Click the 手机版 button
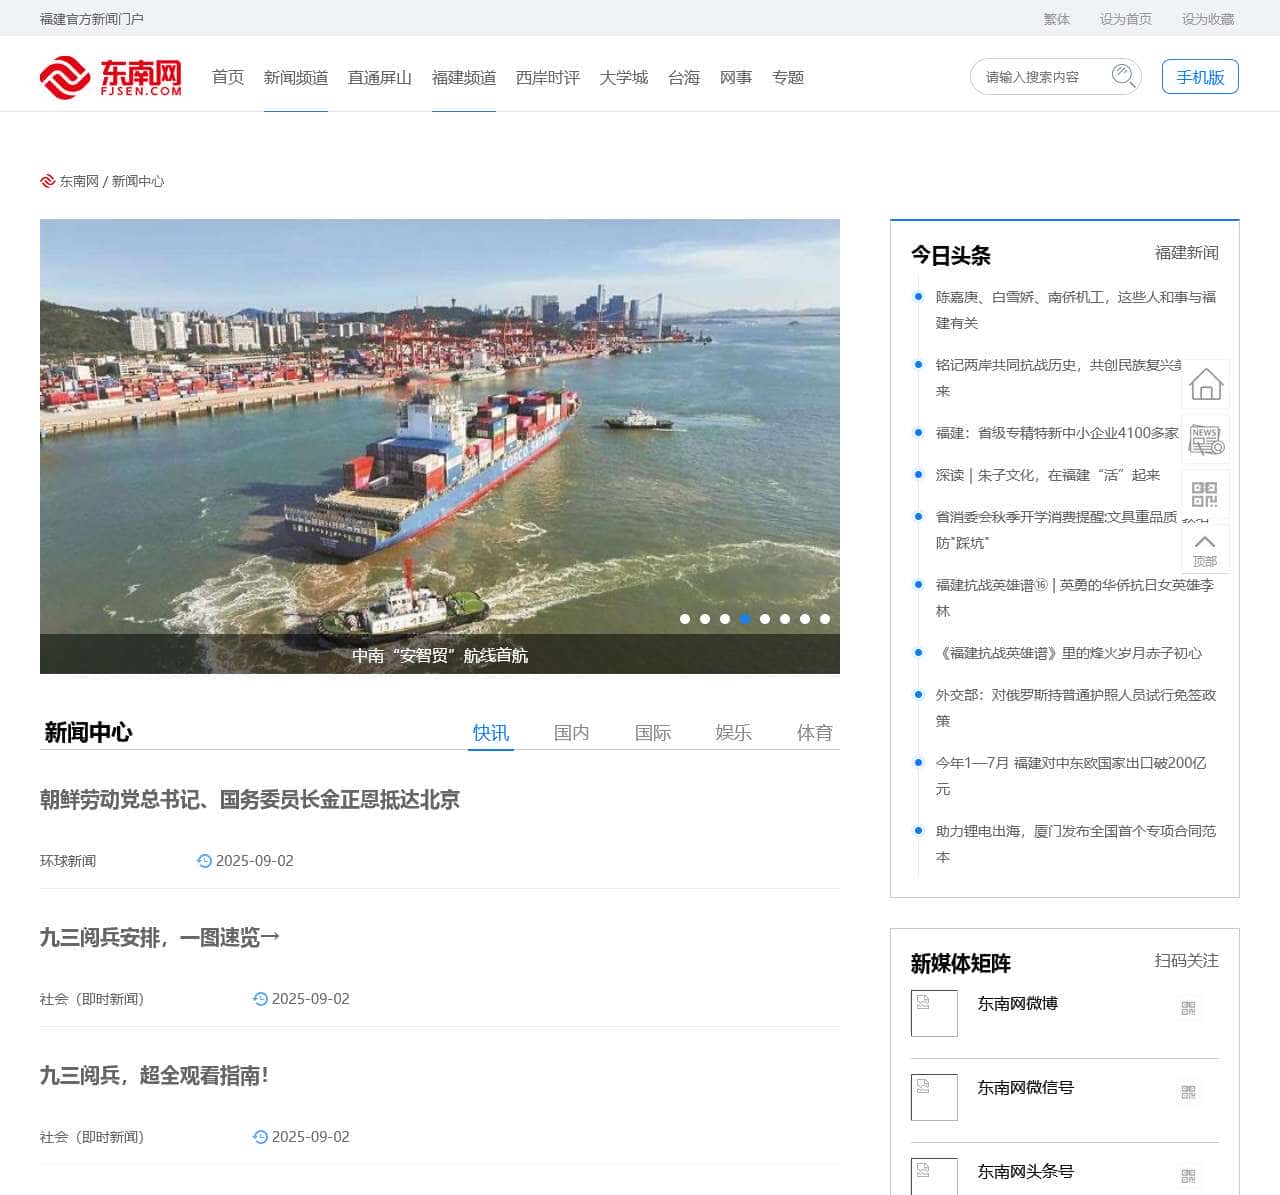The width and height of the screenshot is (1280, 1195). pos(1200,77)
